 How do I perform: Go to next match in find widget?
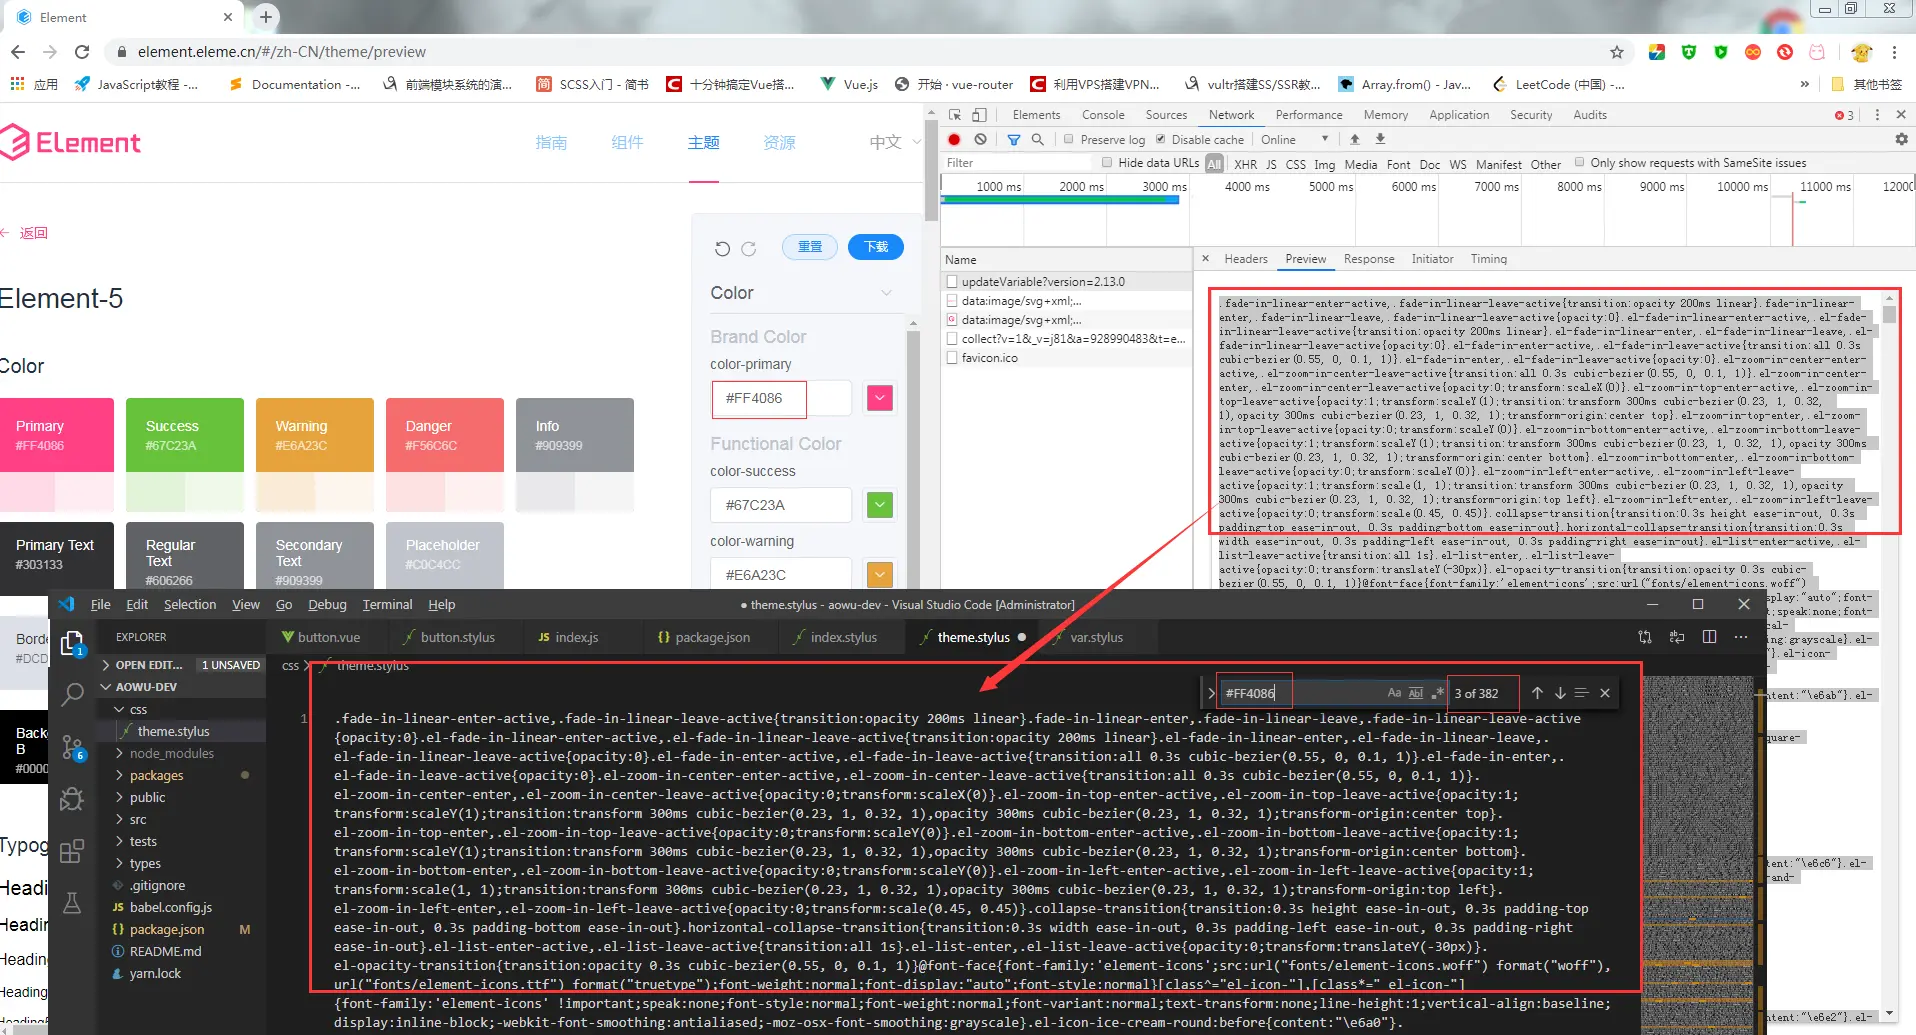coord(1559,693)
